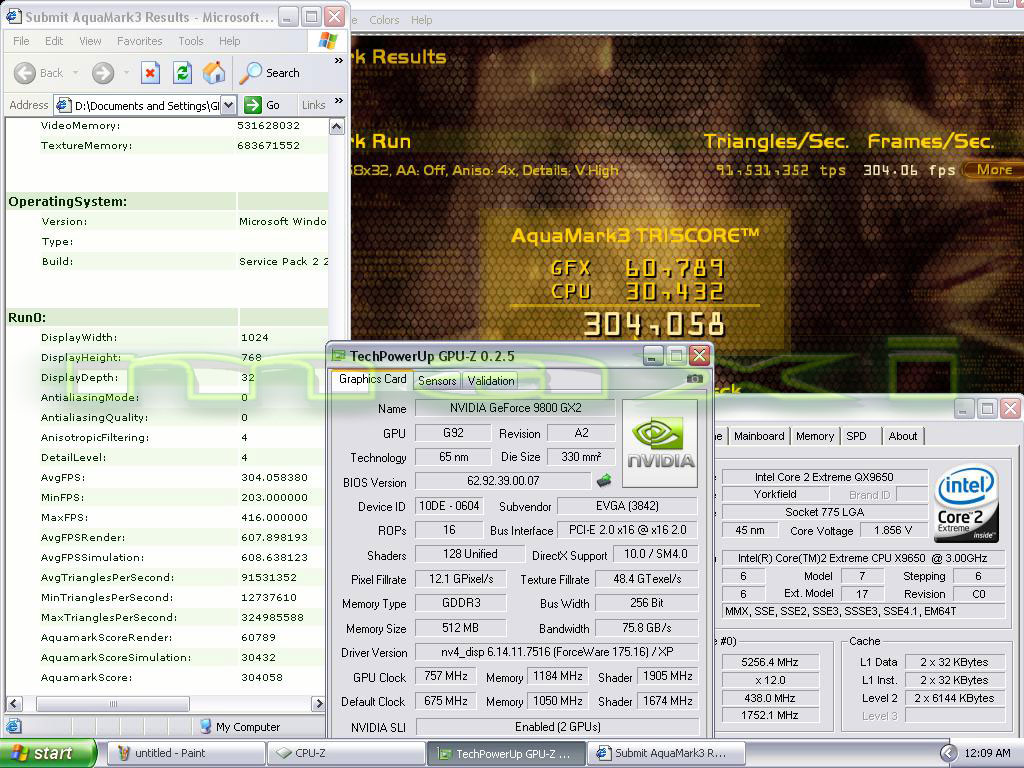The image size is (1024, 768).
Task: Open the Search pane in IE
Action: click(270, 72)
